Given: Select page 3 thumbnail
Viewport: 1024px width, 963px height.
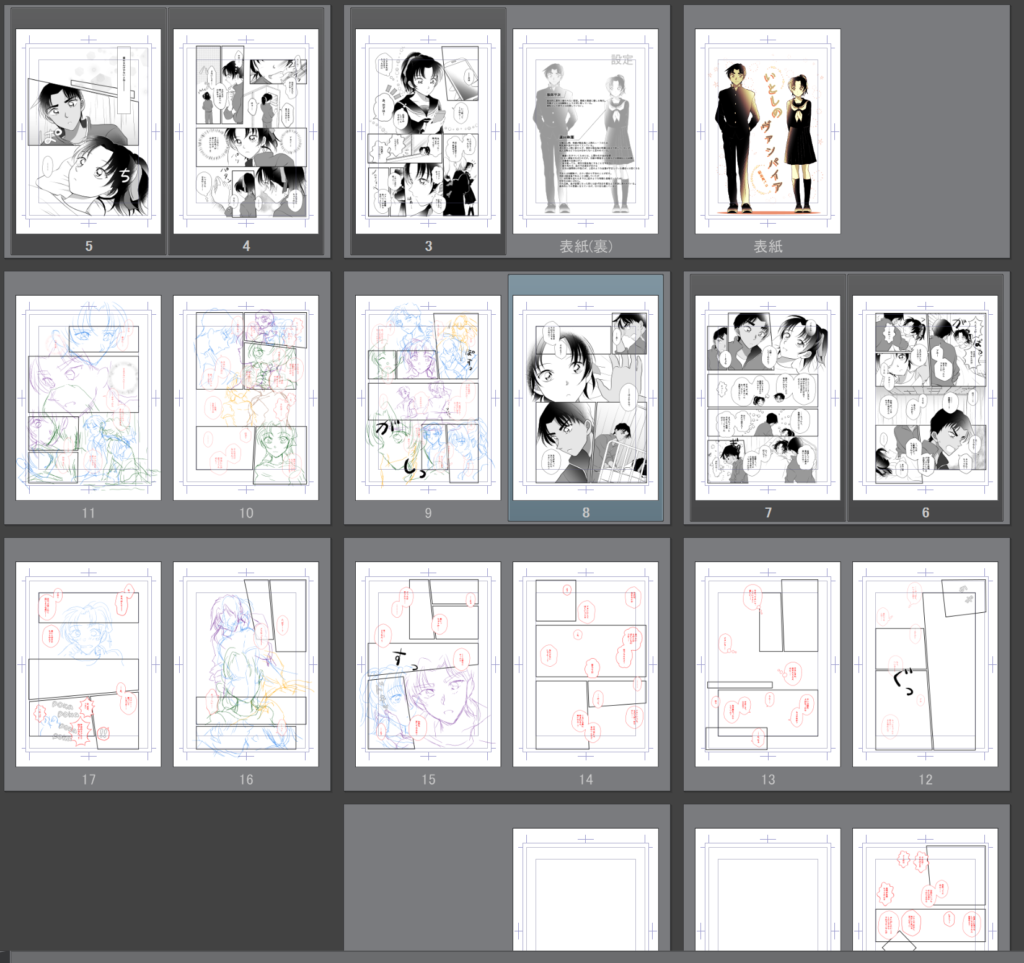Looking at the screenshot, I should [x=428, y=131].
